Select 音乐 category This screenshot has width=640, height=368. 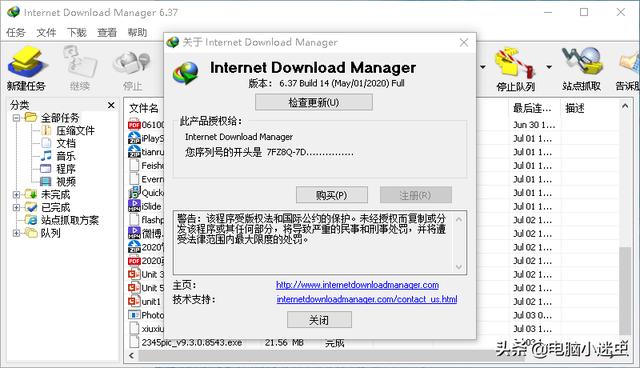point(66,156)
